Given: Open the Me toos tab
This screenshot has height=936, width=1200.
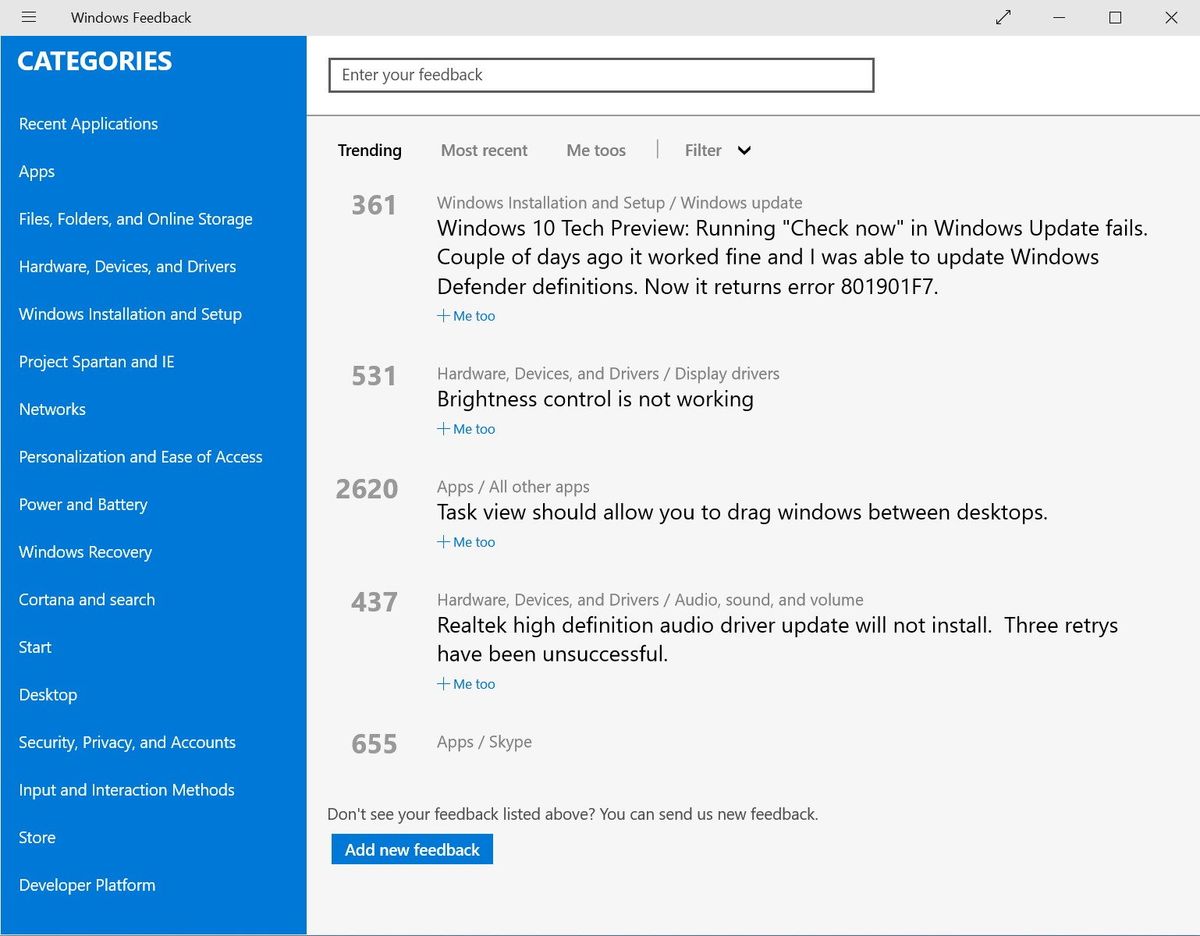Looking at the screenshot, I should click(x=595, y=150).
